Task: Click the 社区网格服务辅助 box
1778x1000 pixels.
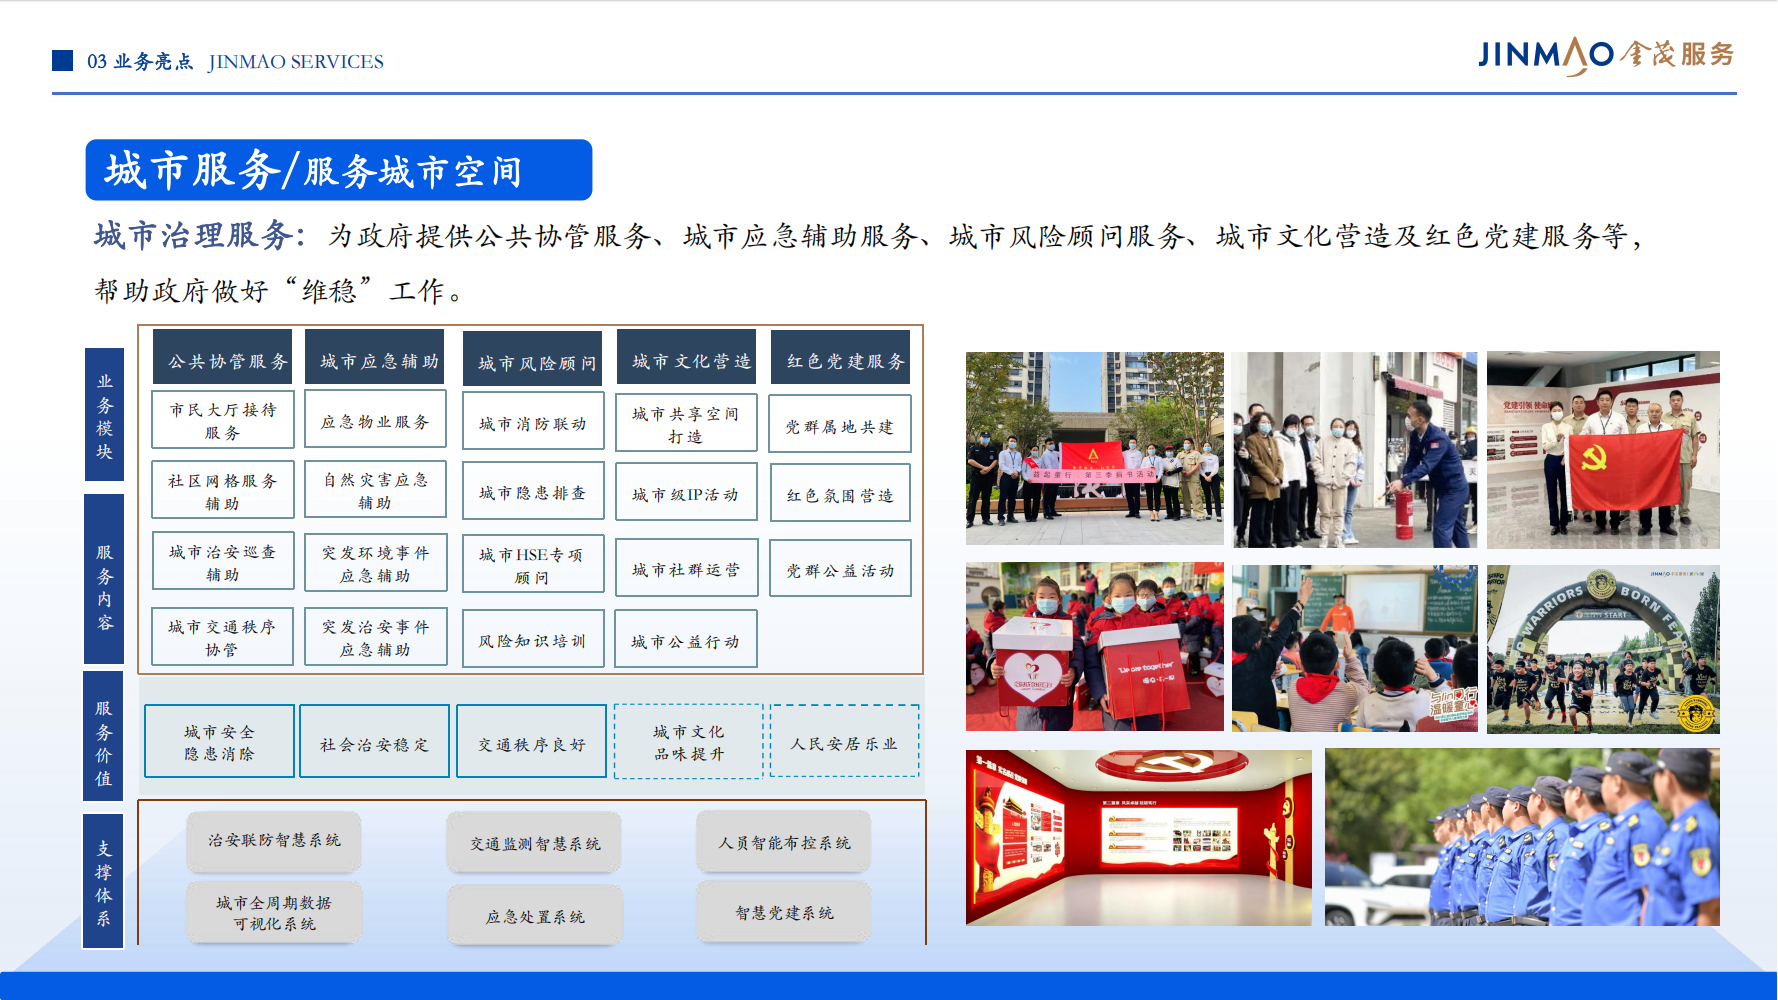Action: (223, 491)
